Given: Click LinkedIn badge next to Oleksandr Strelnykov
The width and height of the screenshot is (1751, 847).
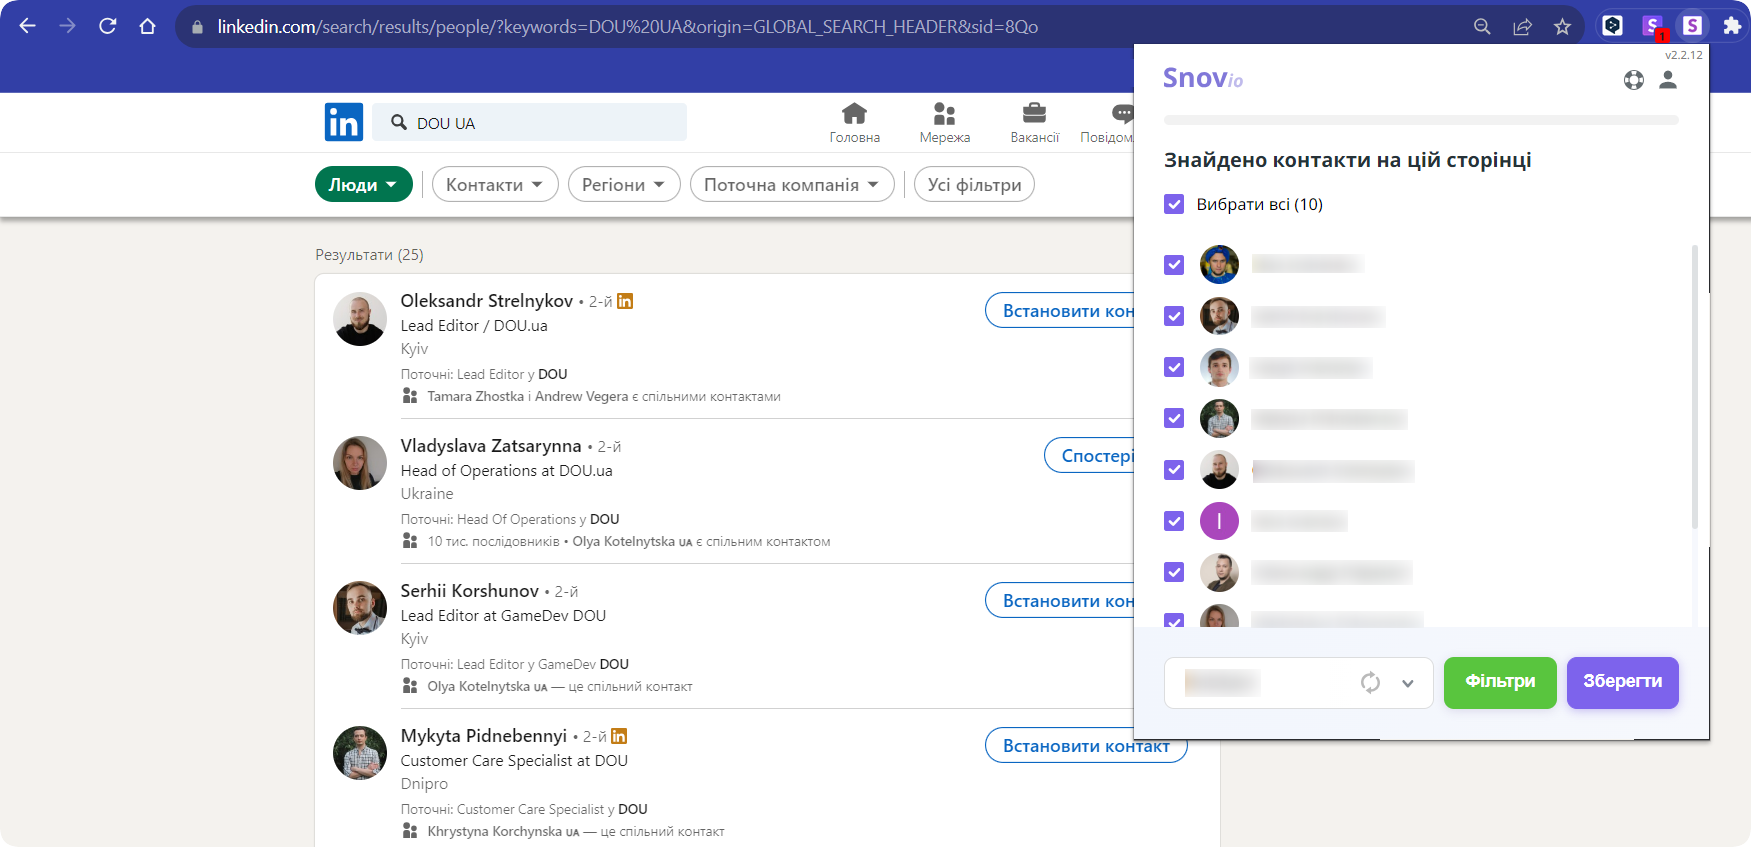Looking at the screenshot, I should 625,301.
